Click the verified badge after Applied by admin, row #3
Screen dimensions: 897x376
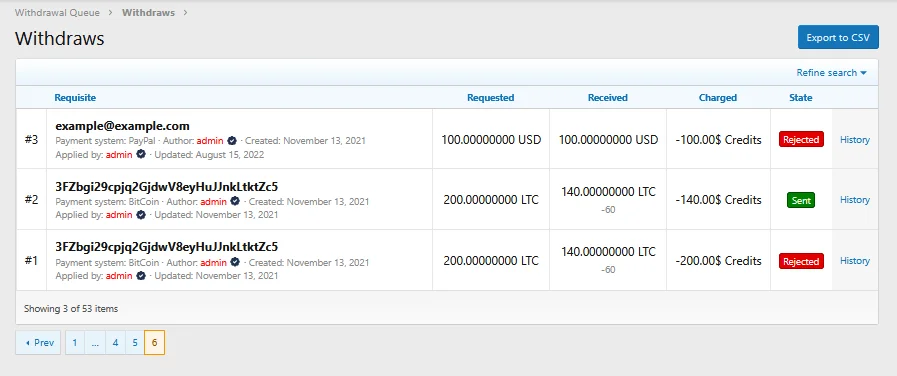(x=141, y=155)
